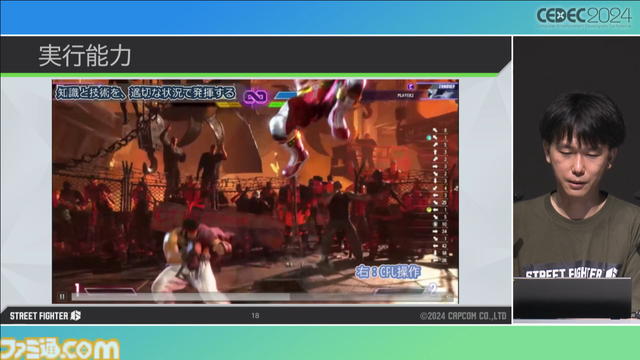Click the purple Drive infinity icon
The image size is (640, 360).
pos(255,97)
